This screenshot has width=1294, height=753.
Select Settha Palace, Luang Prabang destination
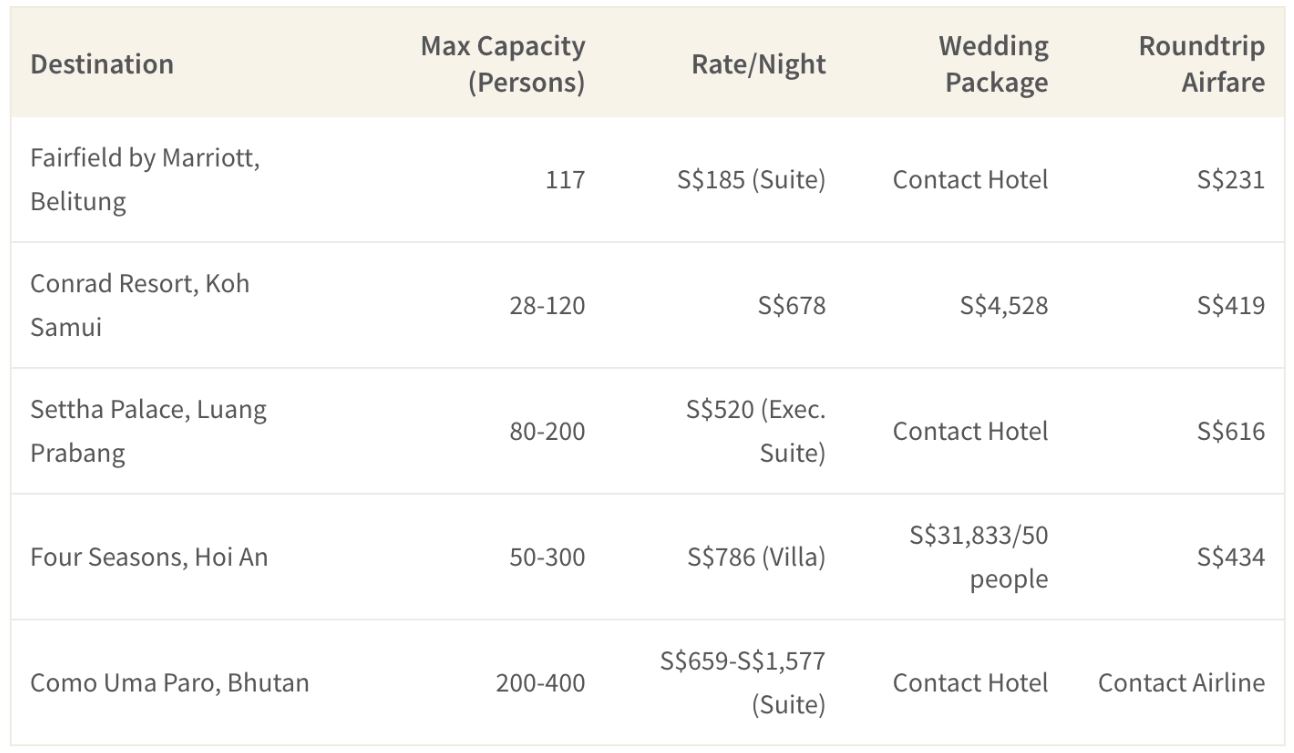coord(148,431)
